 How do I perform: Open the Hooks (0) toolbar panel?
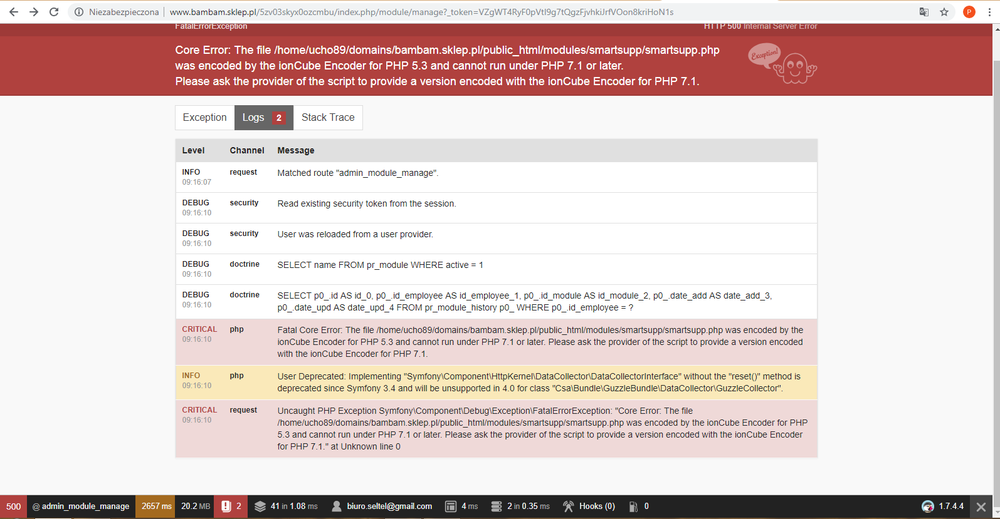click(589, 506)
